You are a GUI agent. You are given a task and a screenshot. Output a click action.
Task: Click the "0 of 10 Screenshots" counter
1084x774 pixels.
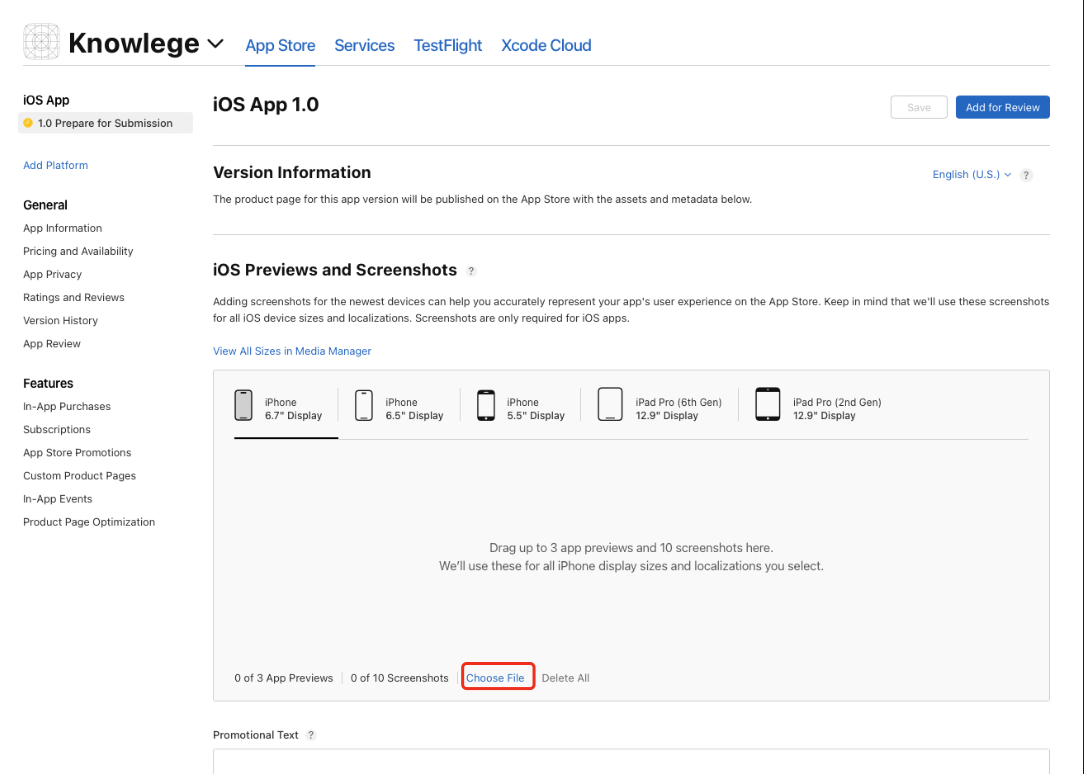(x=400, y=678)
